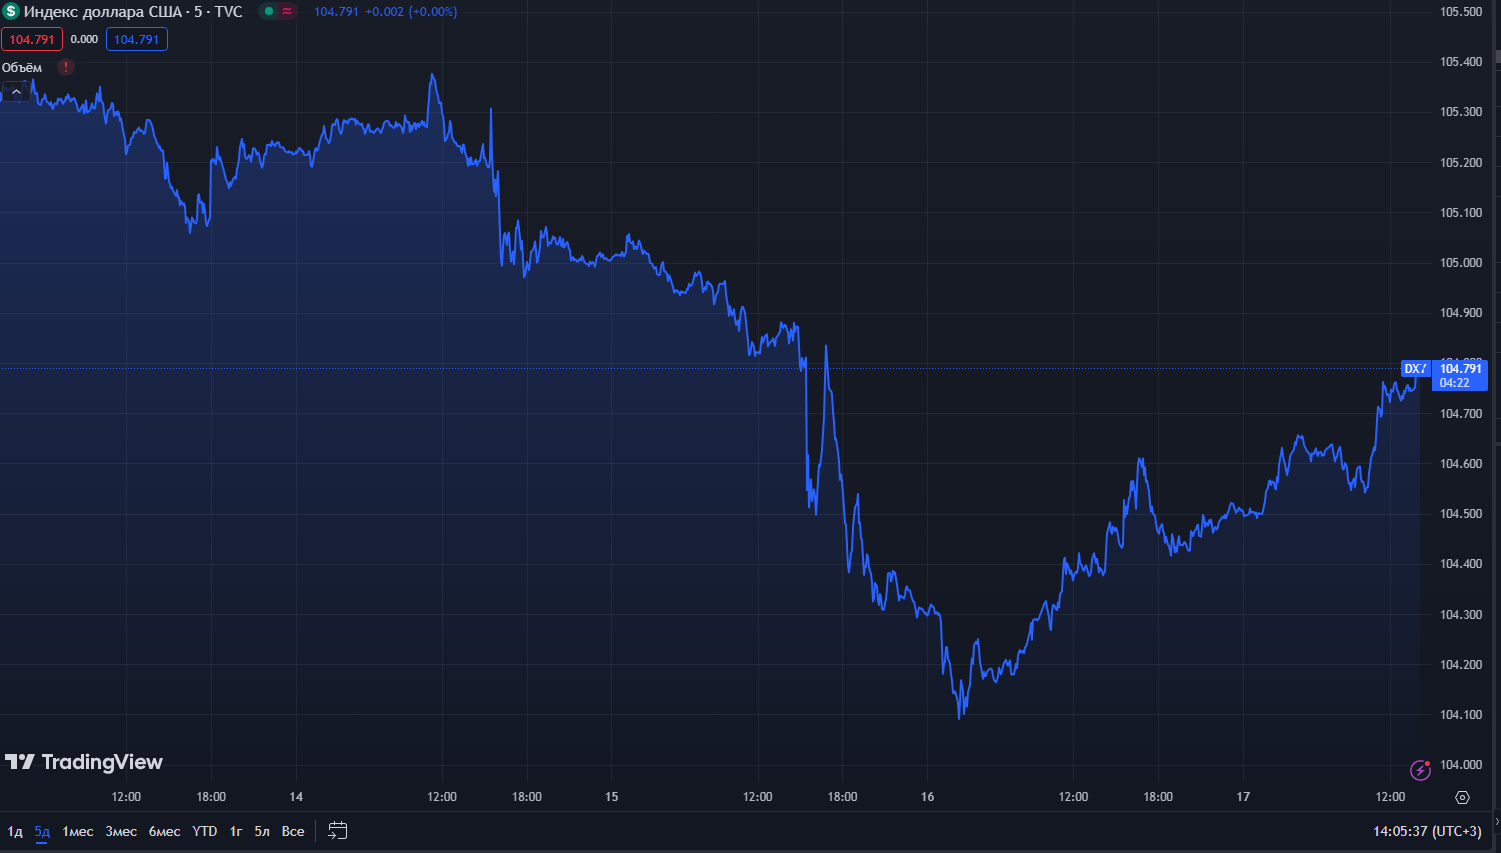1501x853 pixels.
Task: Click the pink approximate data indicator icon
Action: pos(287,12)
